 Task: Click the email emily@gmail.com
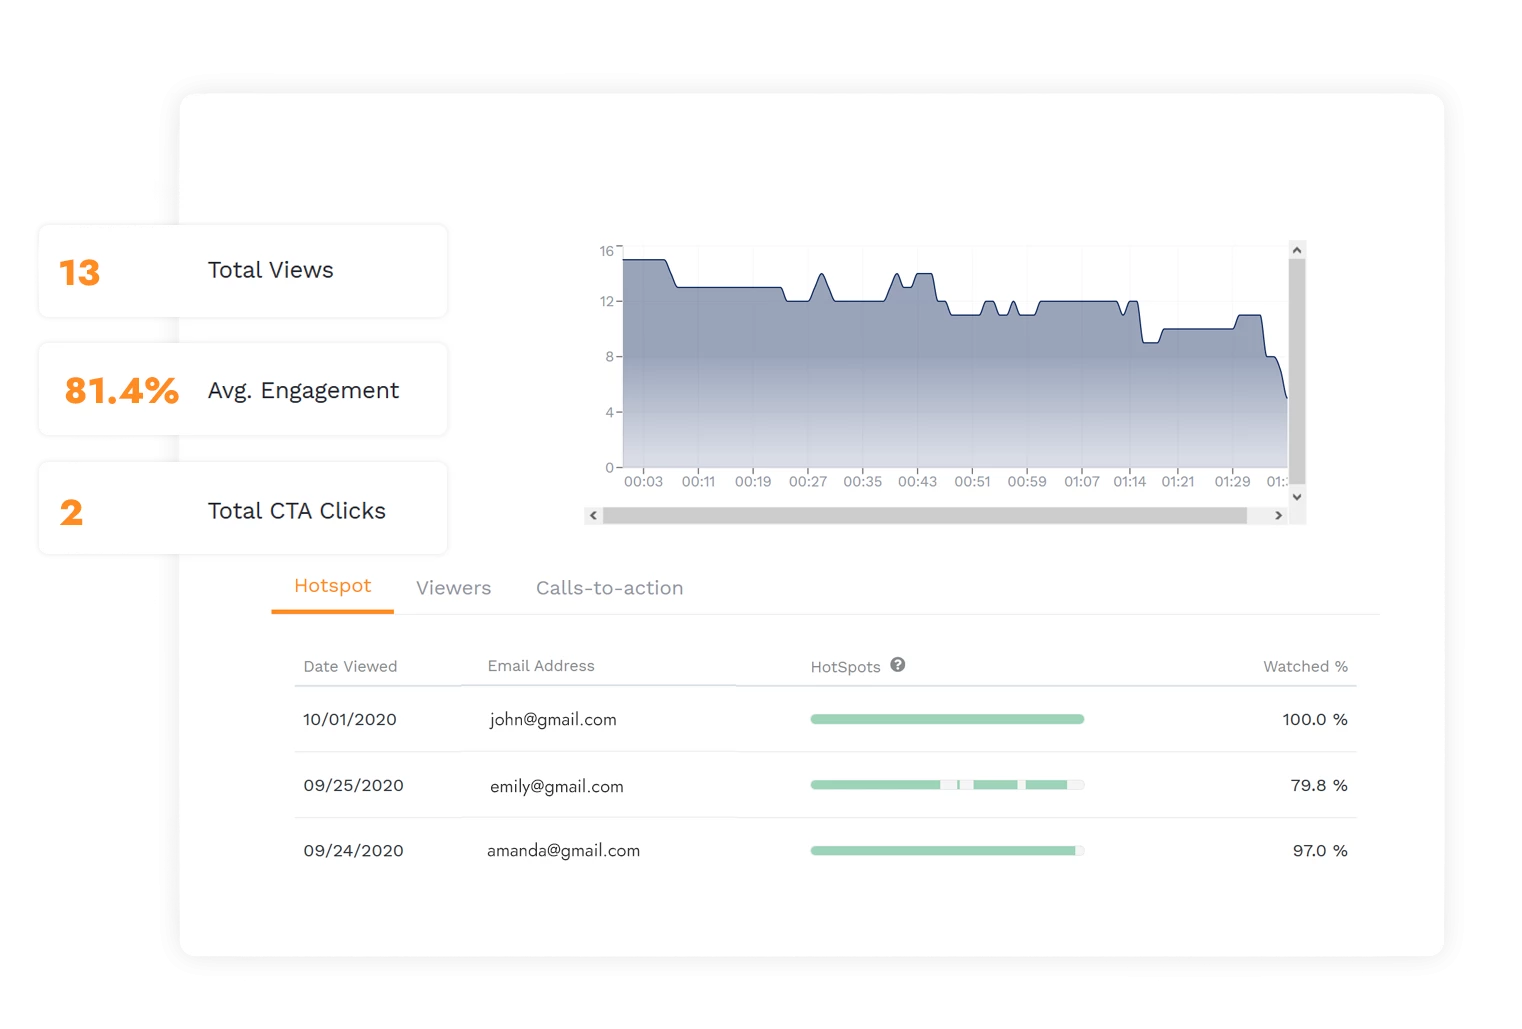(x=557, y=787)
